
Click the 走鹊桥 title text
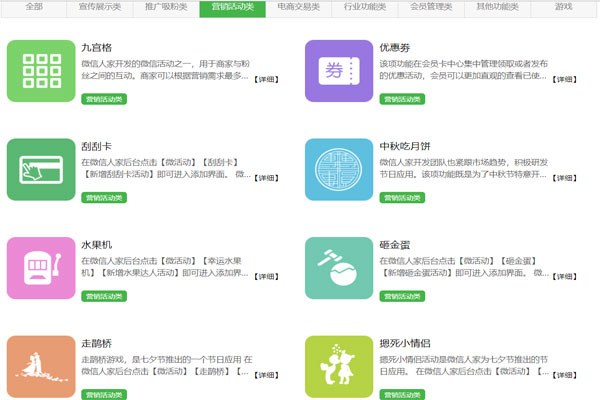click(96, 343)
